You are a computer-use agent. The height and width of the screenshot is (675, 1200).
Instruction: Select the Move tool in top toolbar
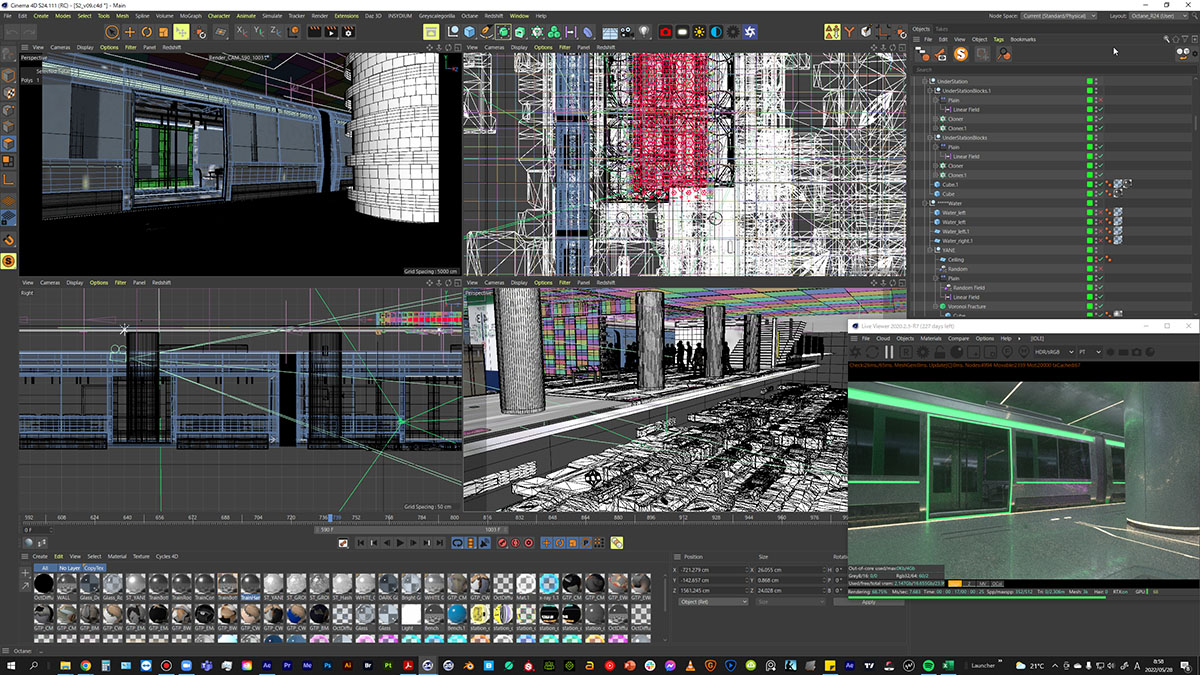coord(130,32)
